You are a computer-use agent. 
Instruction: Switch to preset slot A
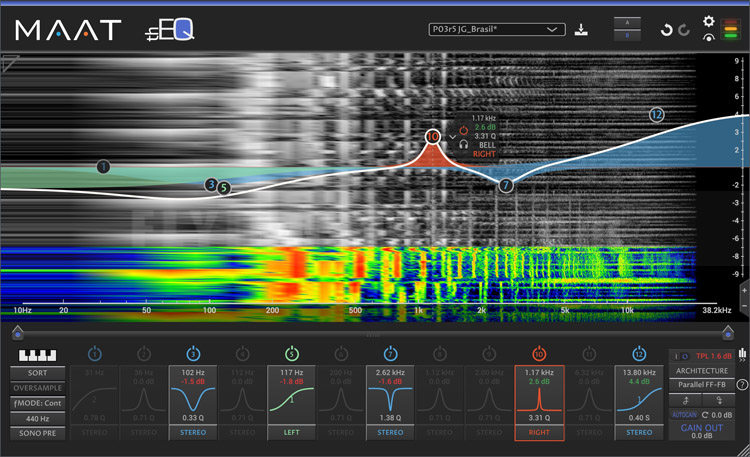click(627, 22)
